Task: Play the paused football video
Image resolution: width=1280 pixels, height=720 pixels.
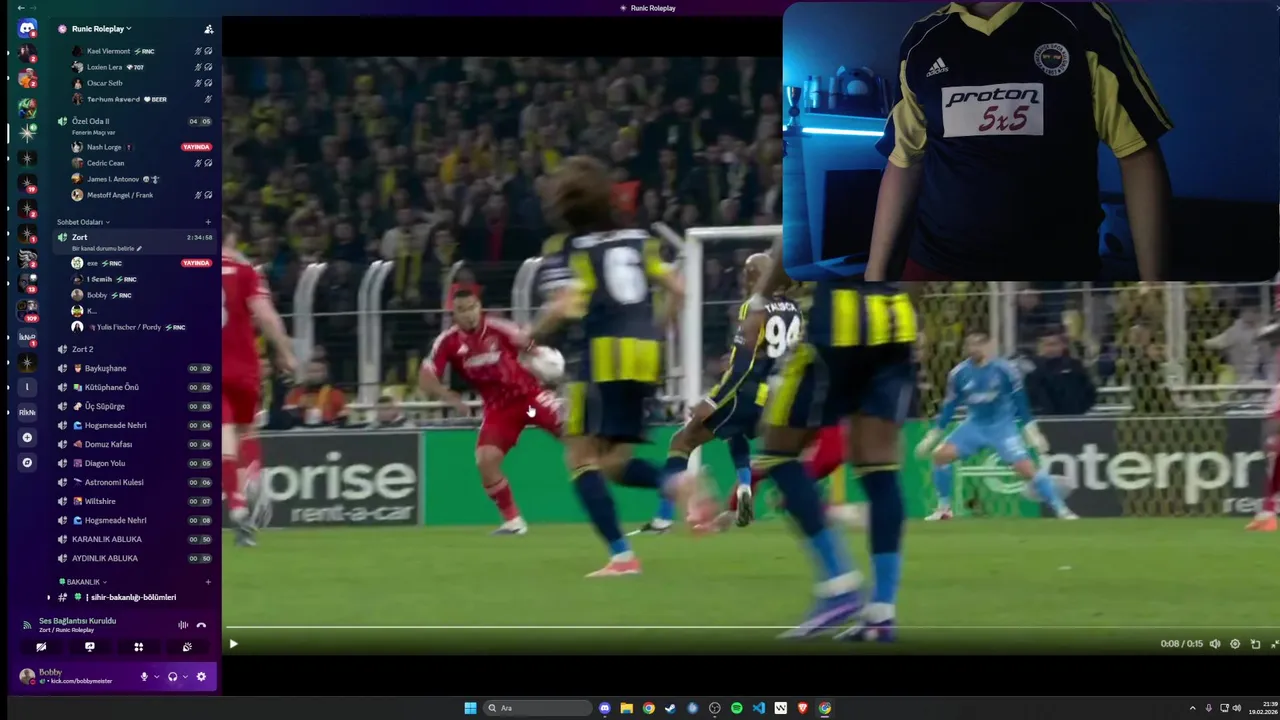Action: [x=234, y=644]
